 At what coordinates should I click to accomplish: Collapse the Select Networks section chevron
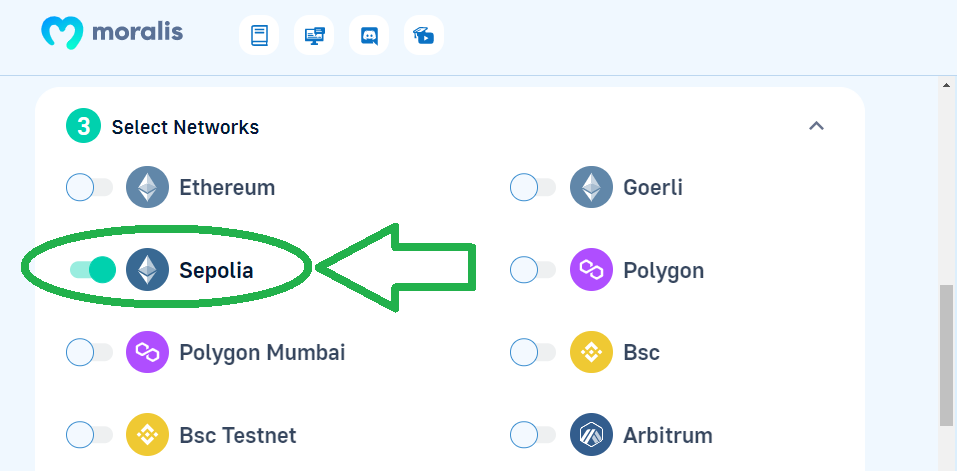tap(816, 126)
